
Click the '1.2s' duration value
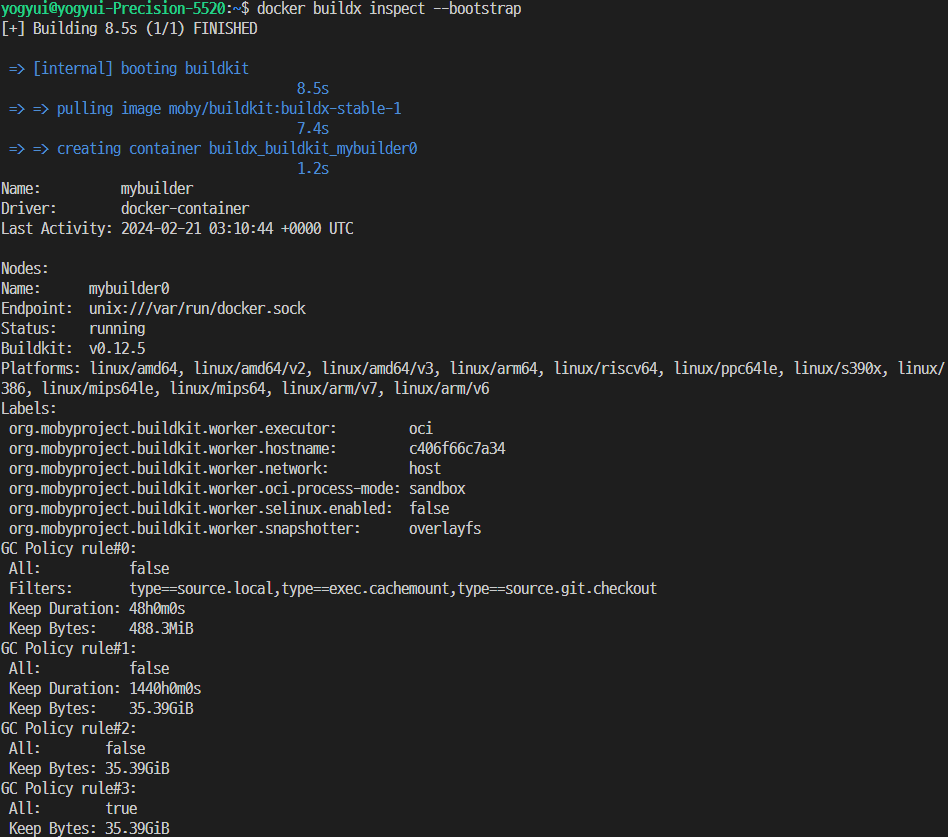click(313, 169)
